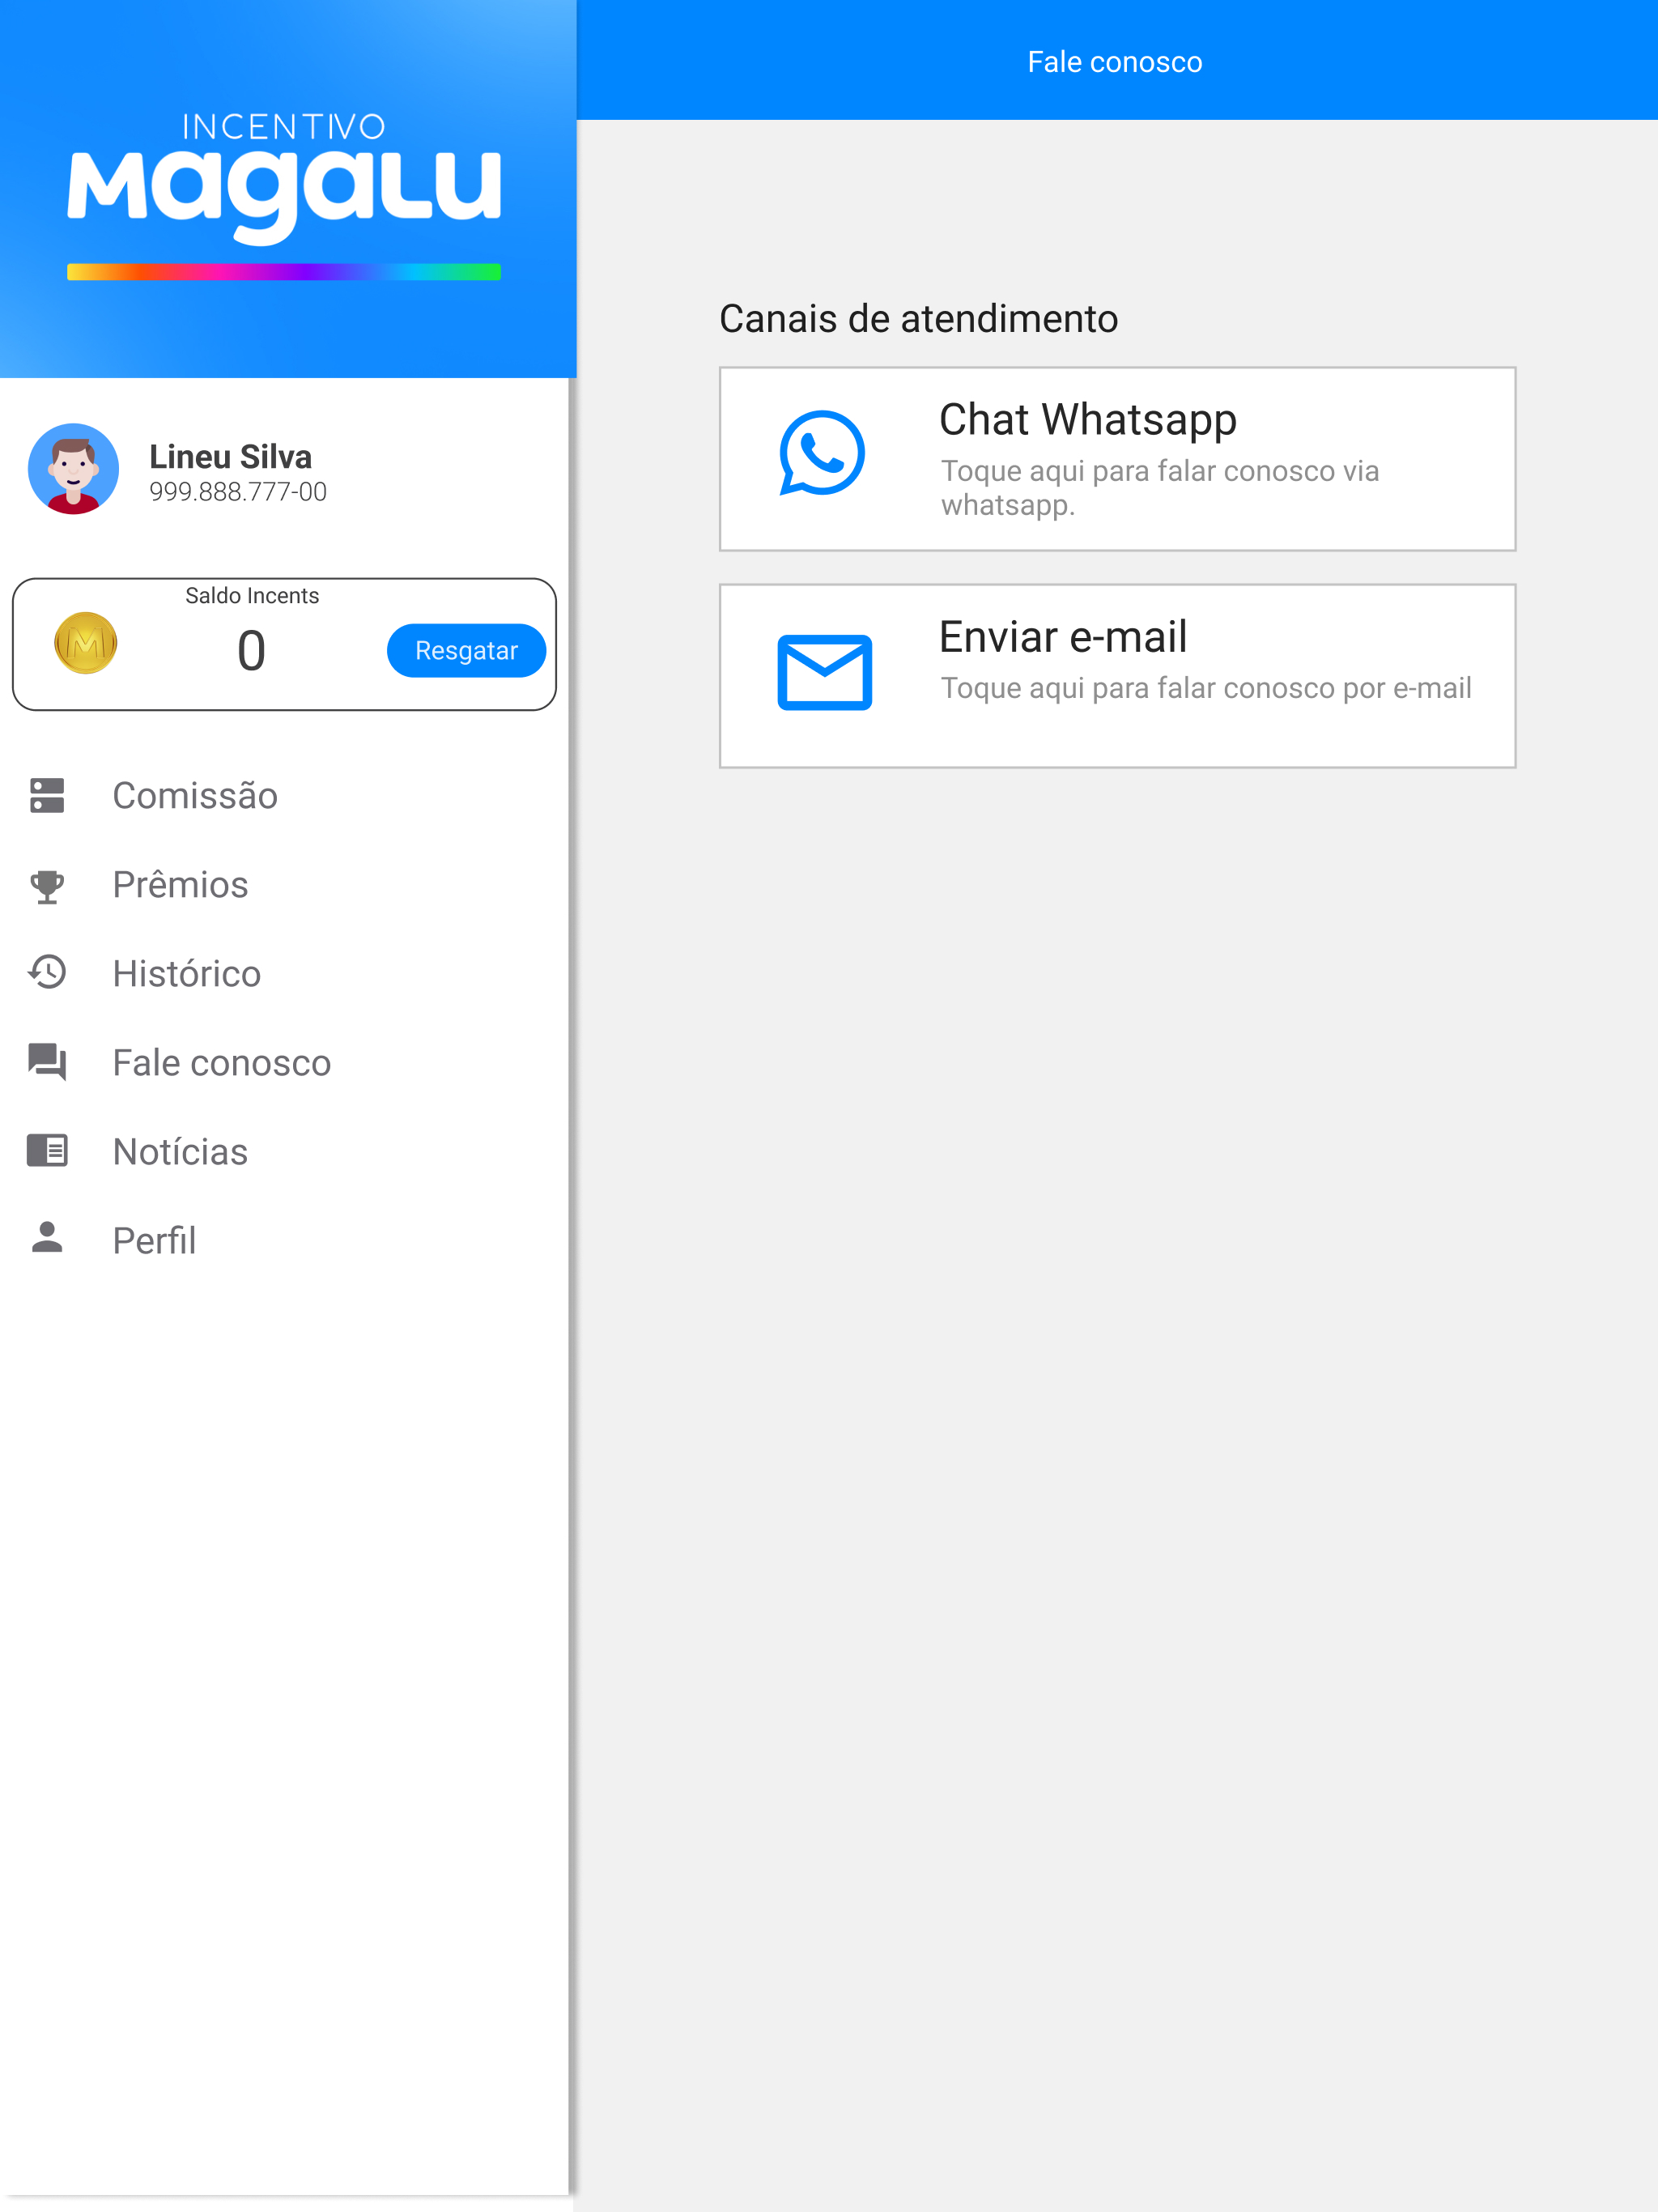Click the blue envelope email icon
The width and height of the screenshot is (1658, 2212).
pos(825,672)
